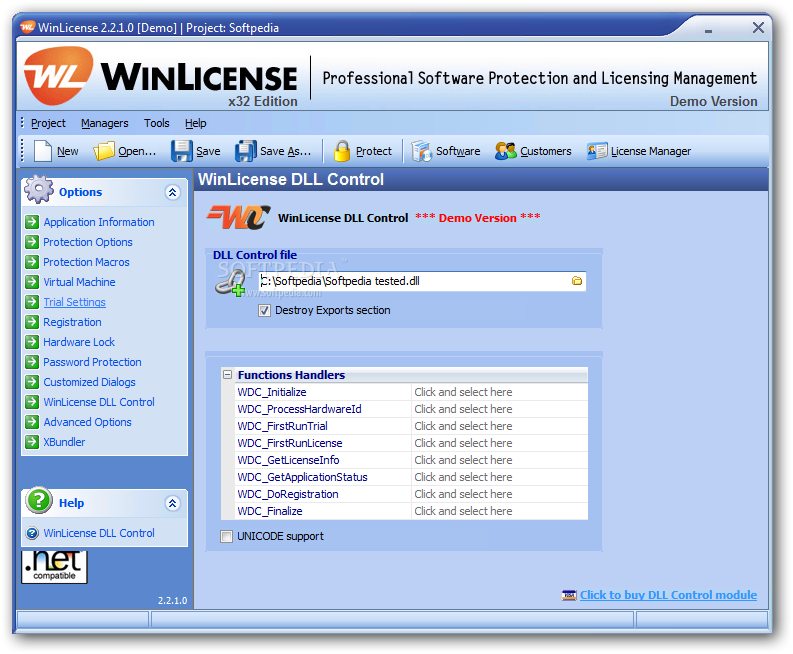Select handler value for WDC_GetApplicationStatus
The width and height of the screenshot is (793, 654).
tap(499, 477)
